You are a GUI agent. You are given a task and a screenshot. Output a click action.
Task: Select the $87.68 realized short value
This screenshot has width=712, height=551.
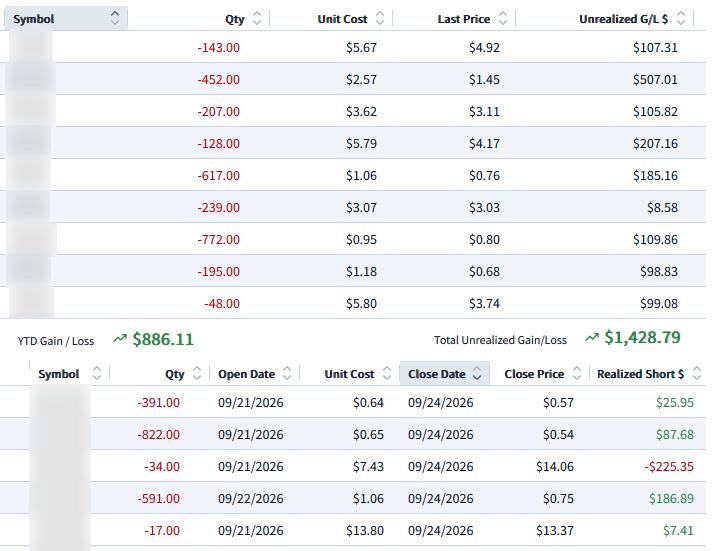(x=675, y=435)
